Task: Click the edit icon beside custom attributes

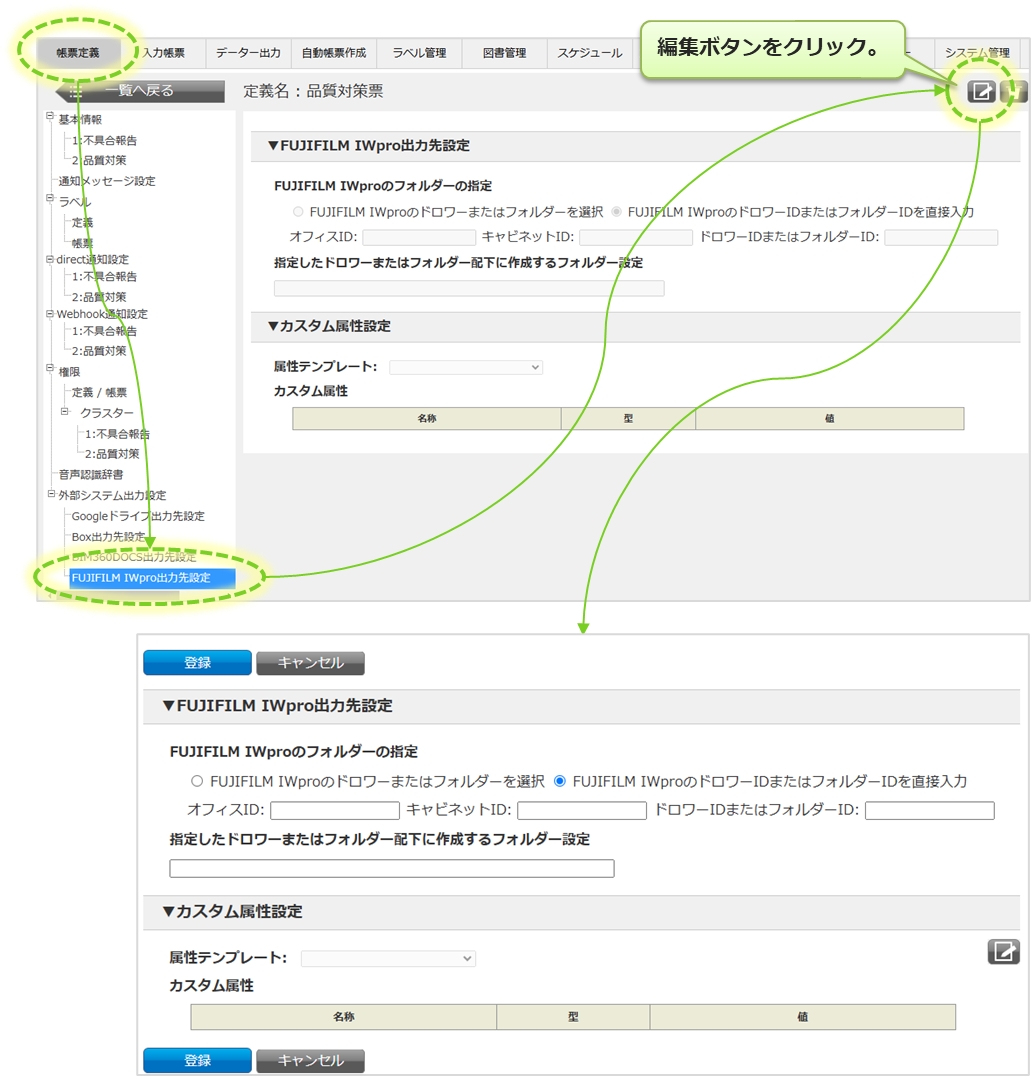Action: click(1003, 952)
